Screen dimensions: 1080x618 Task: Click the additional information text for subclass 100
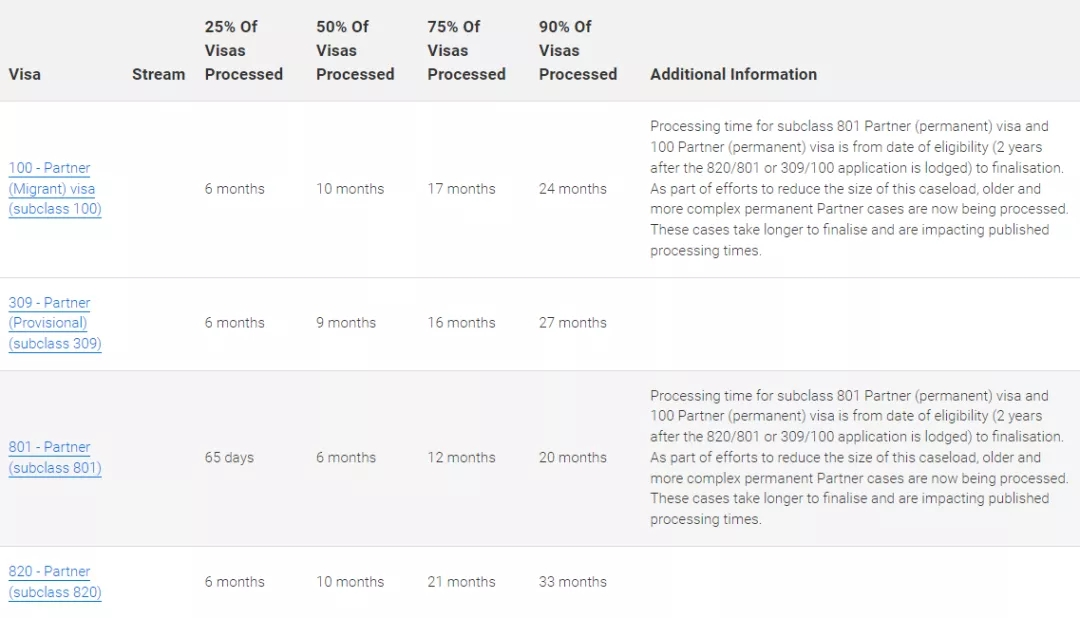pyautogui.click(x=858, y=188)
